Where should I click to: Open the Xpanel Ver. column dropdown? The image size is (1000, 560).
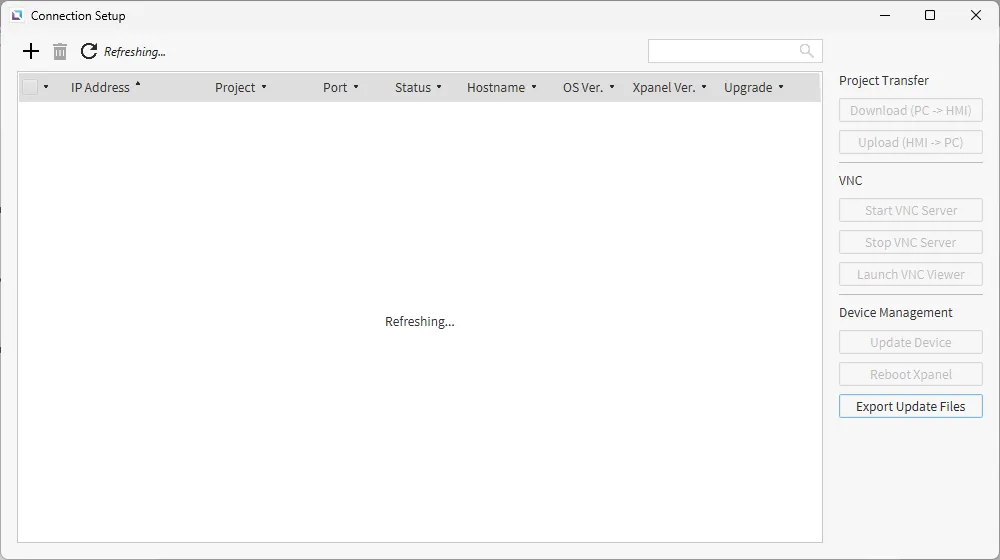(704, 88)
